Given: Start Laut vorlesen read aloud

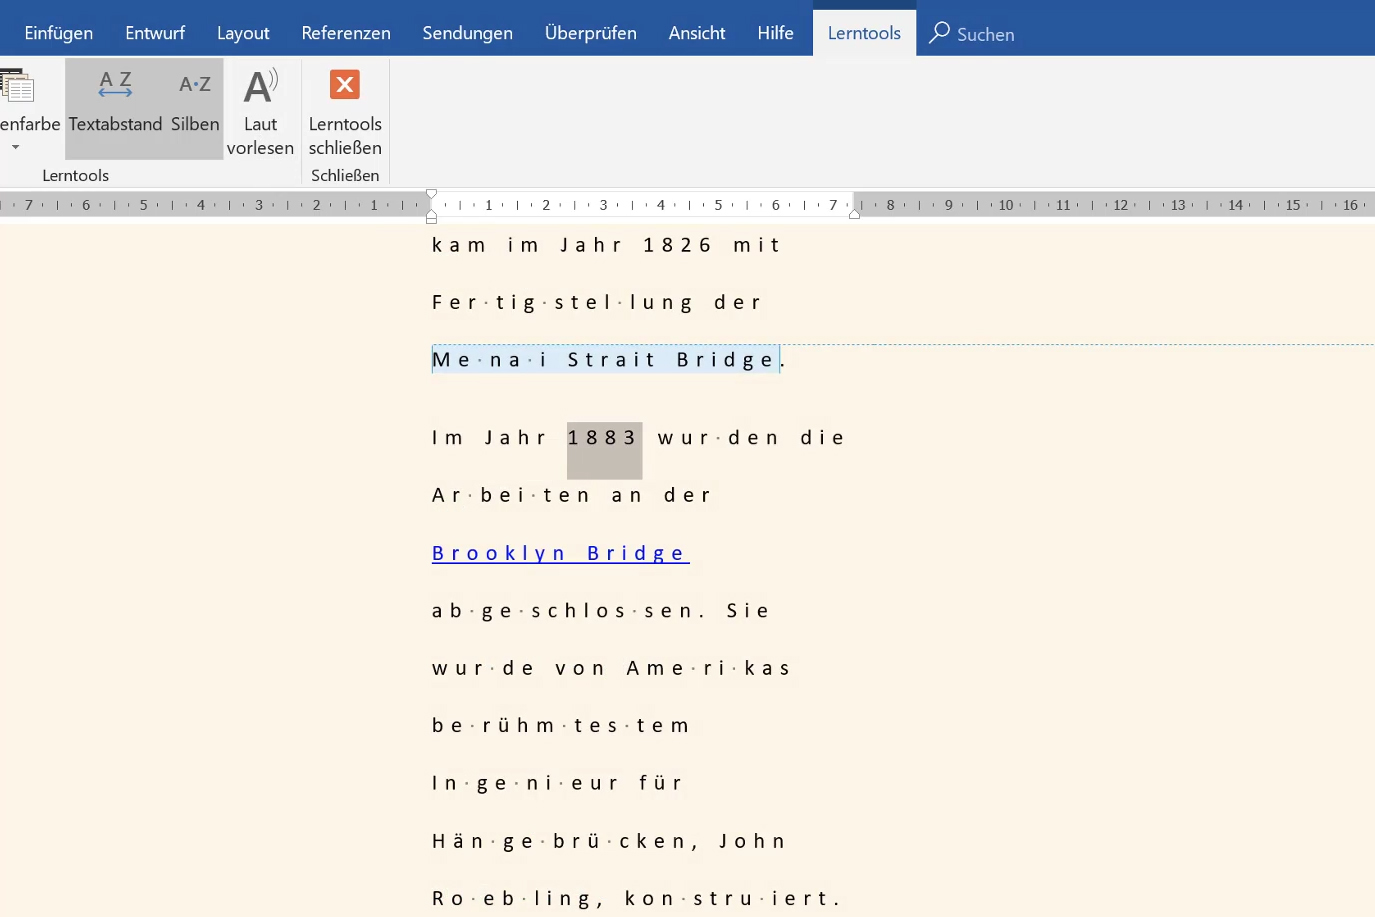Looking at the screenshot, I should 260,112.
